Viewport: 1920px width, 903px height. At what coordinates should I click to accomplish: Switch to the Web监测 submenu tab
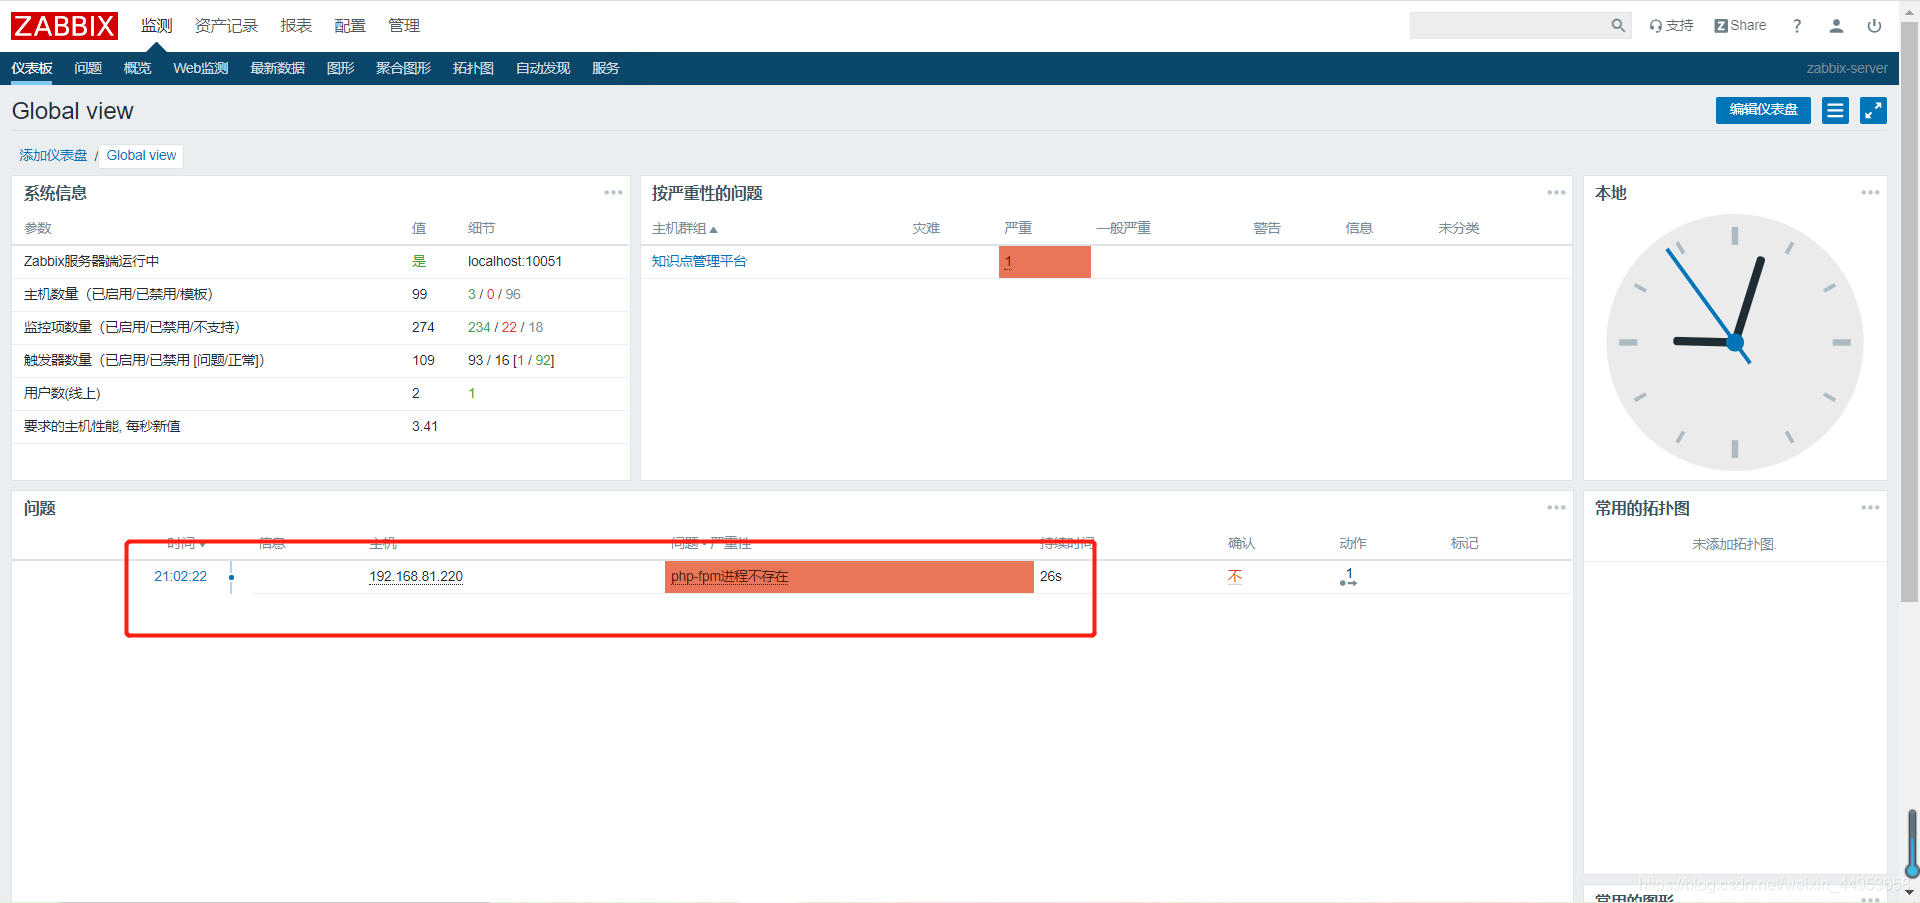click(201, 68)
